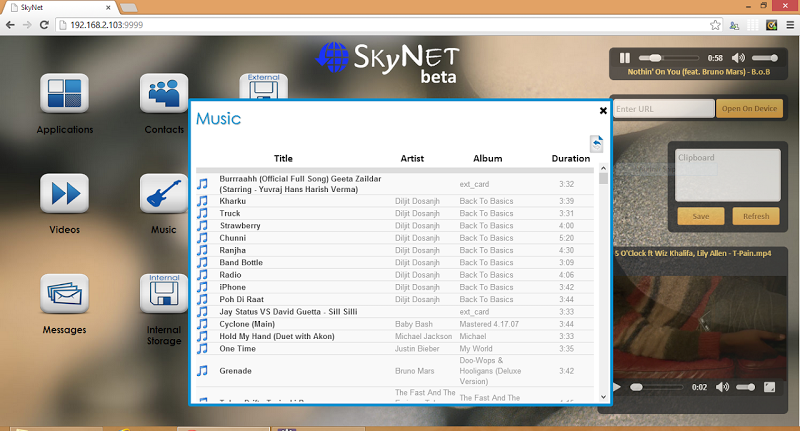
Task: Click the note icon beside One Time
Action: (x=203, y=348)
